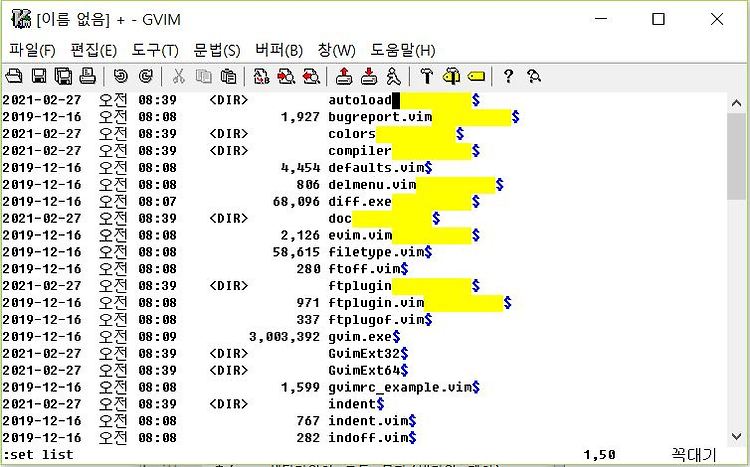This screenshot has width=750, height=467.
Task: Open the 버퍼(B) menu
Action: coord(279,50)
